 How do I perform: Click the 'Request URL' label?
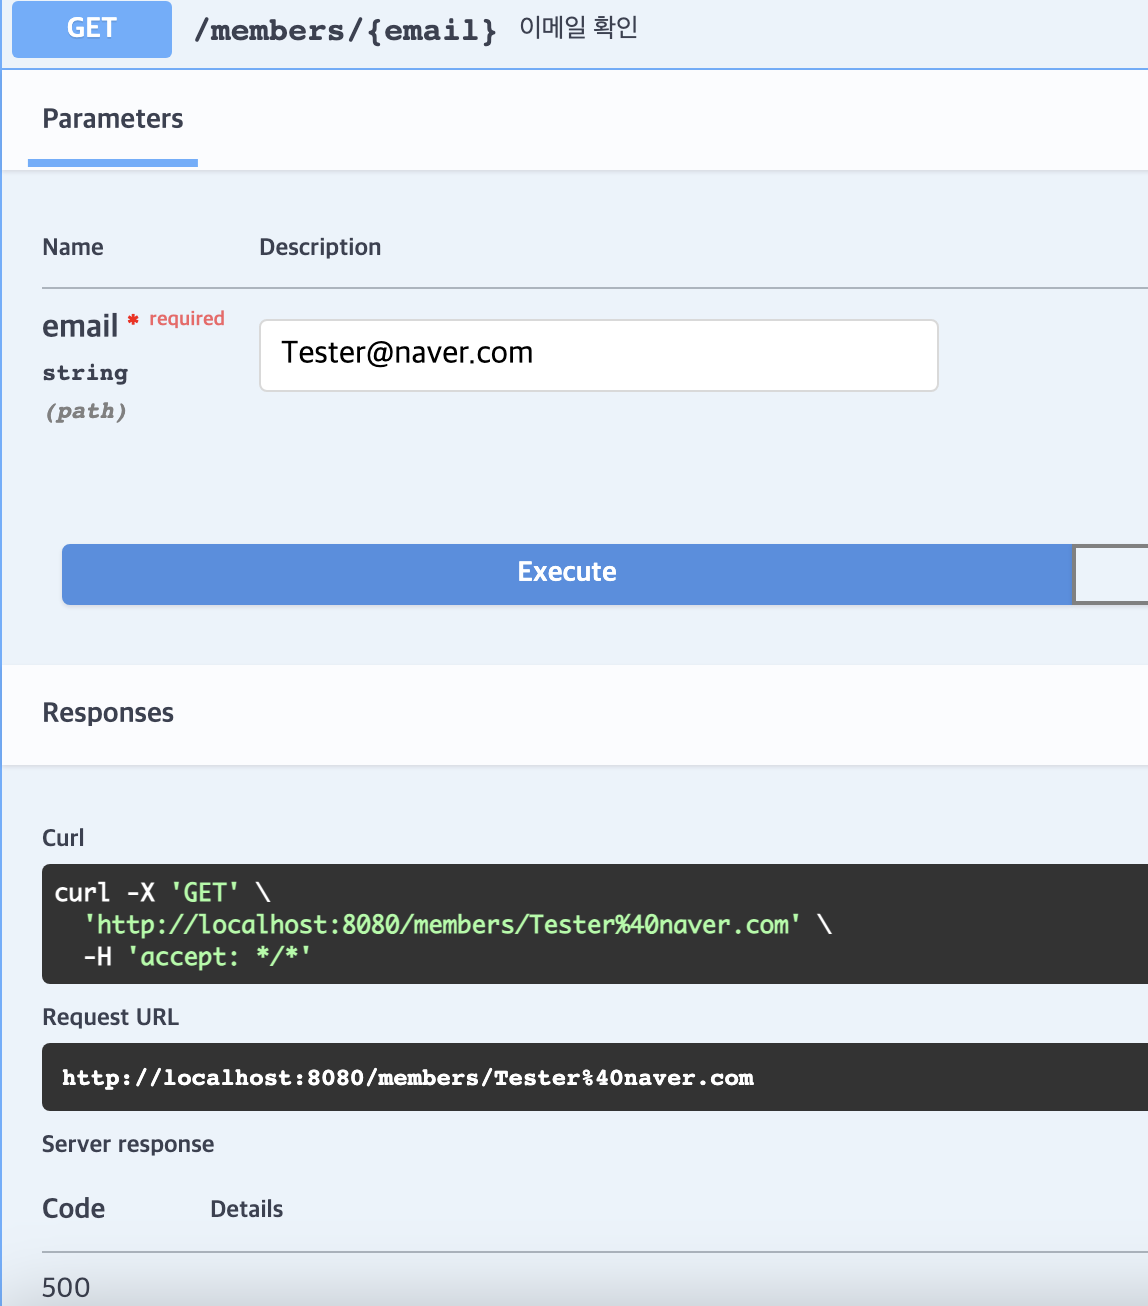[110, 1017]
